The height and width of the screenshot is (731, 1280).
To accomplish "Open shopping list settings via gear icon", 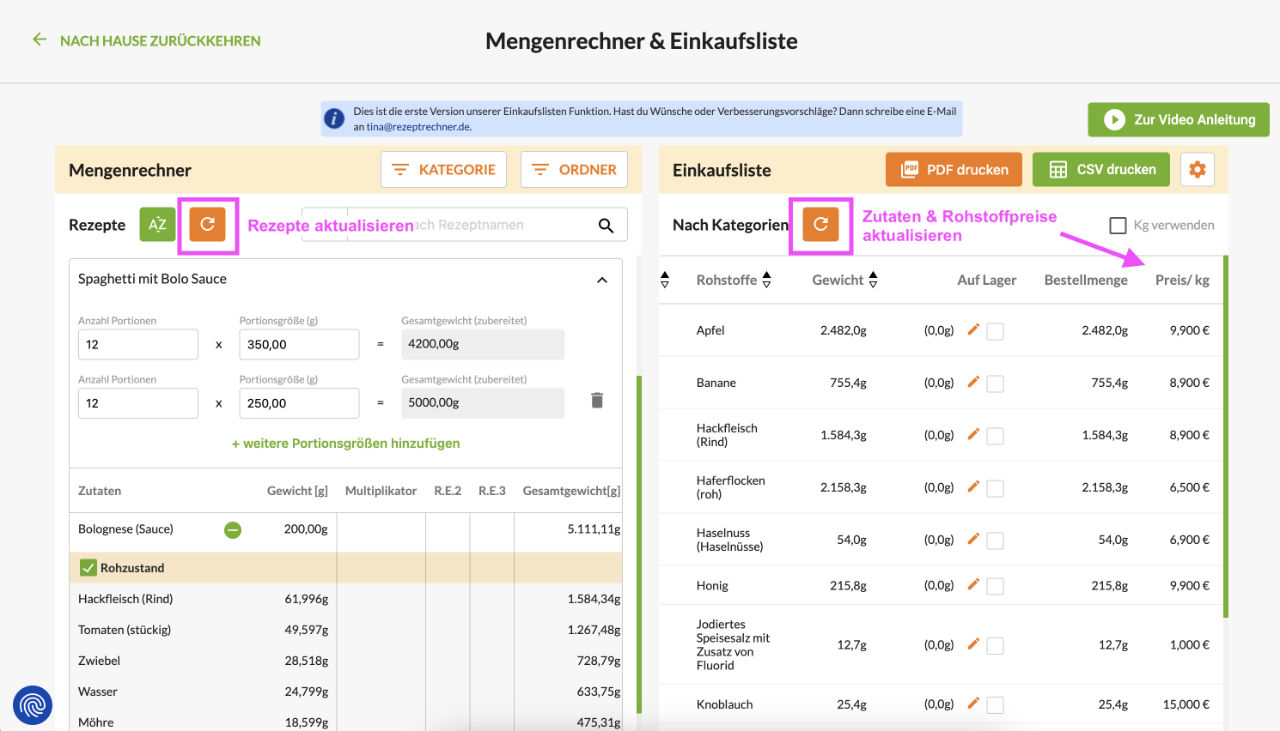I will click(1197, 169).
